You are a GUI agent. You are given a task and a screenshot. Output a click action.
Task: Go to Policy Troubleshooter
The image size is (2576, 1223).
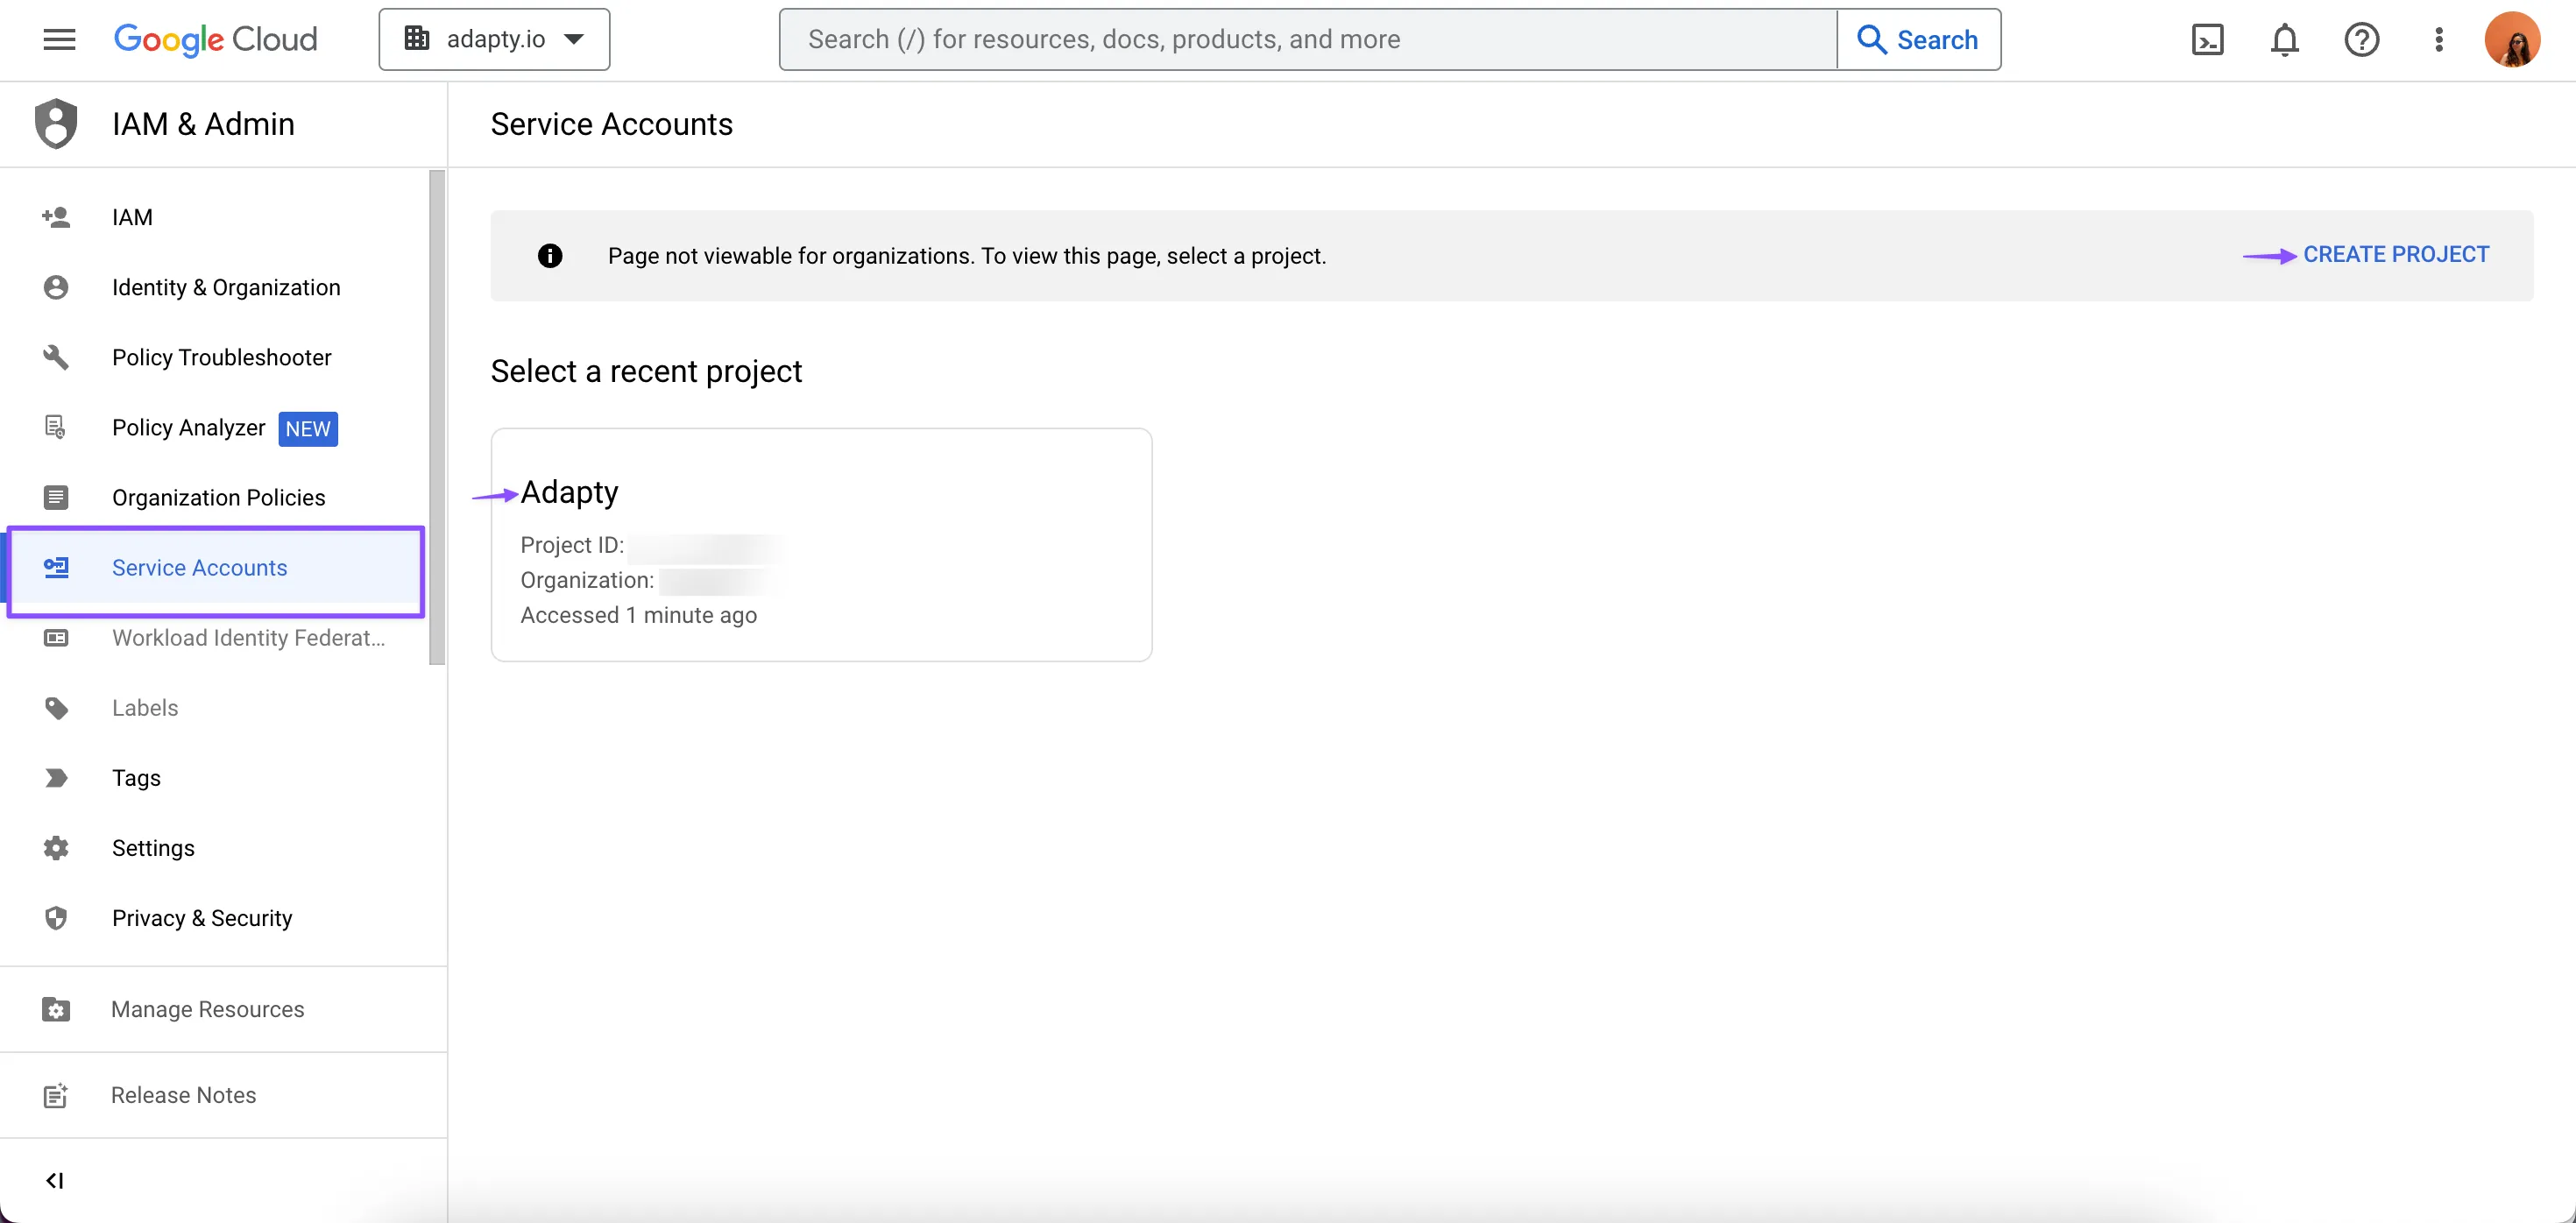(221, 357)
